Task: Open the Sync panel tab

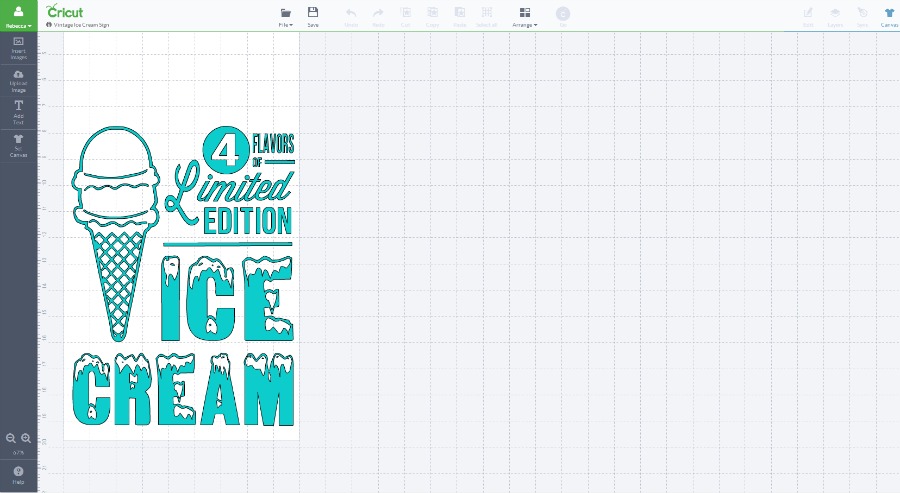Action: click(x=862, y=17)
